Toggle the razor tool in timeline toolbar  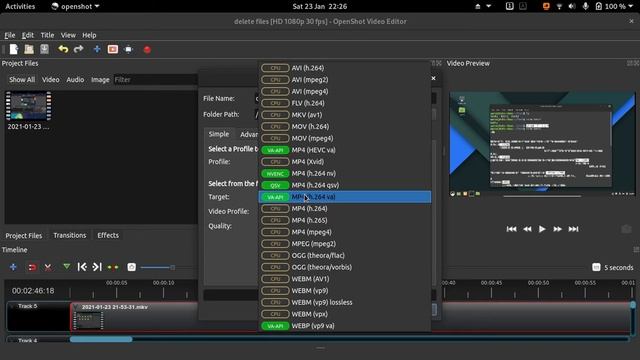click(x=48, y=267)
